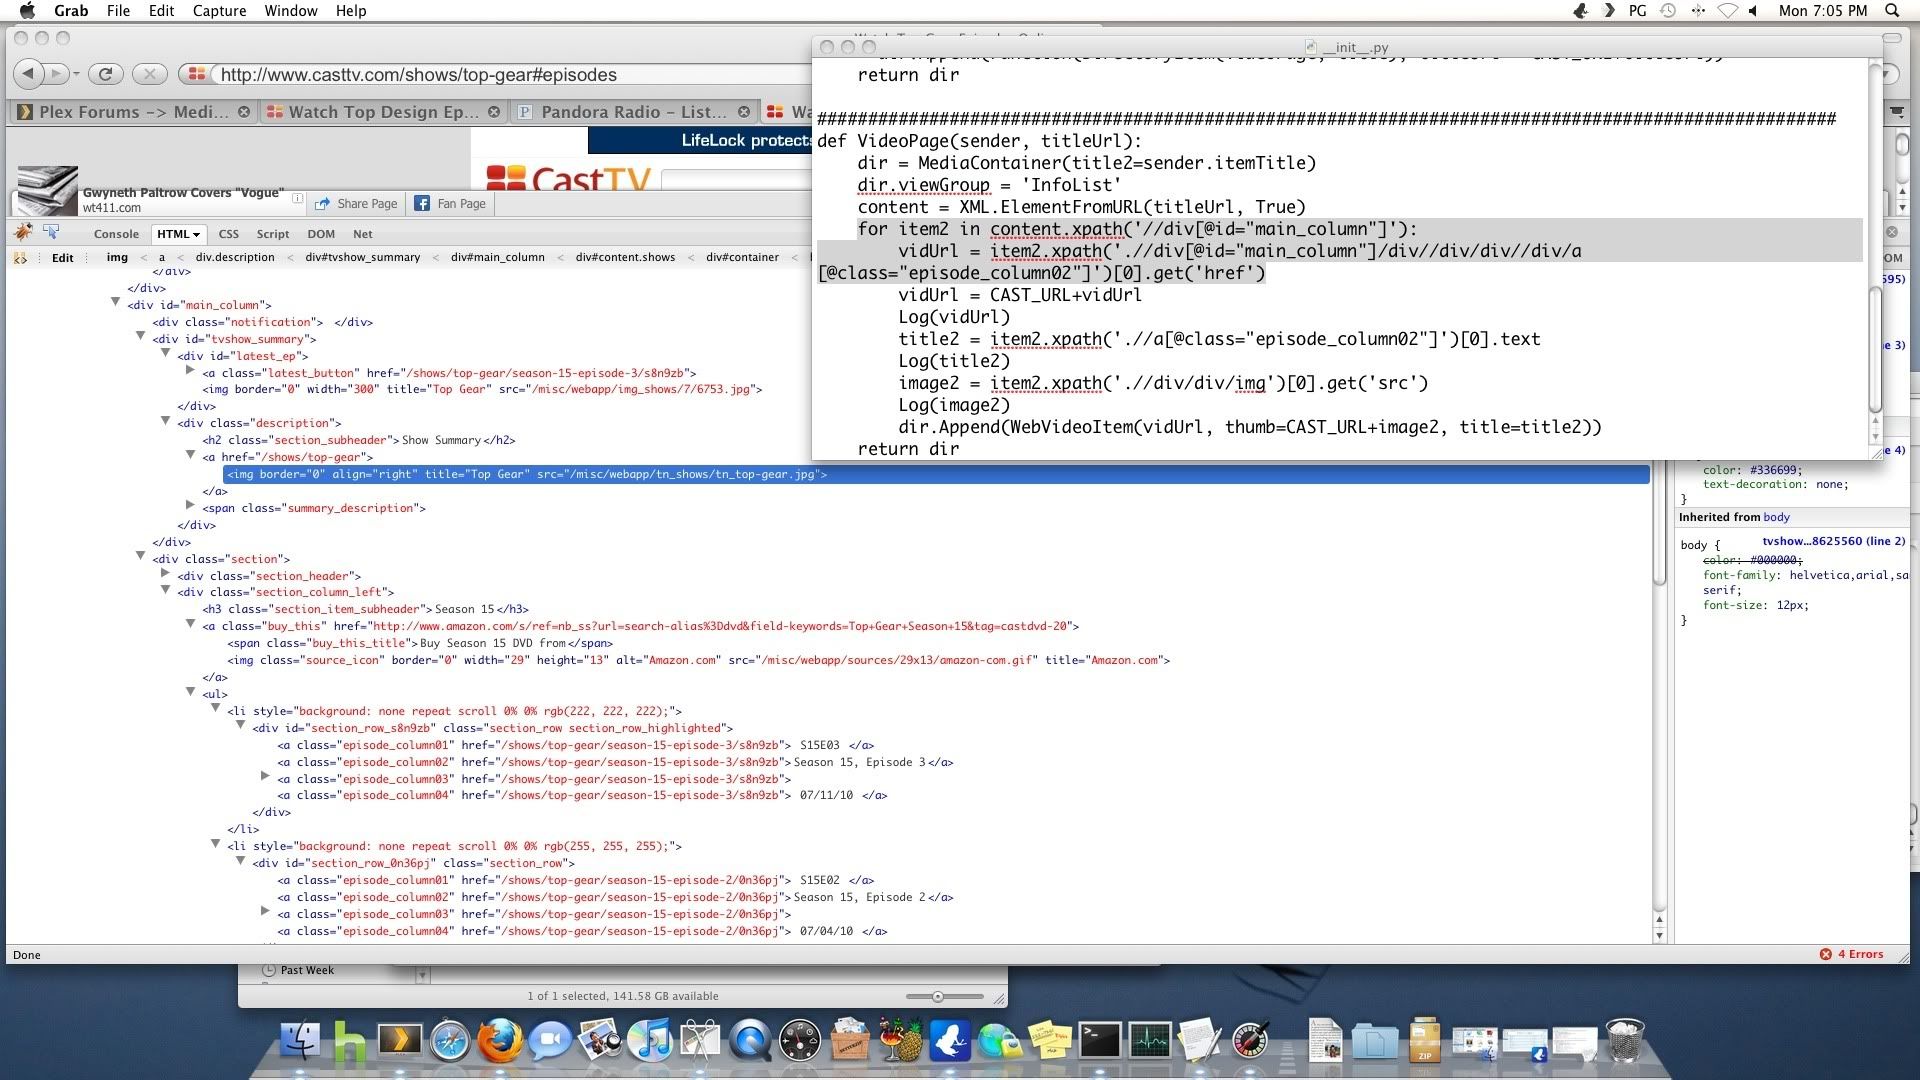The width and height of the screenshot is (1920, 1080).
Task: Click the 4 Errors status indicator
Action: coord(1851,954)
